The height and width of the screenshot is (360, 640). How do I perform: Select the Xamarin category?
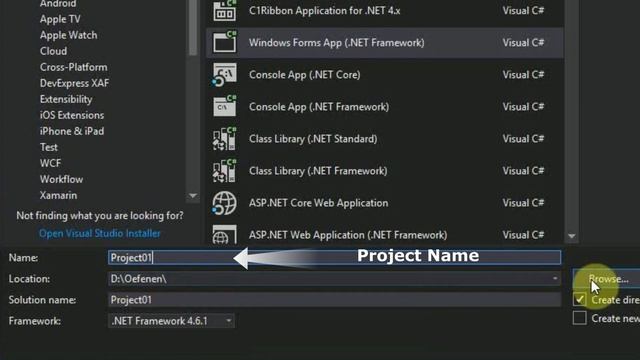58,195
